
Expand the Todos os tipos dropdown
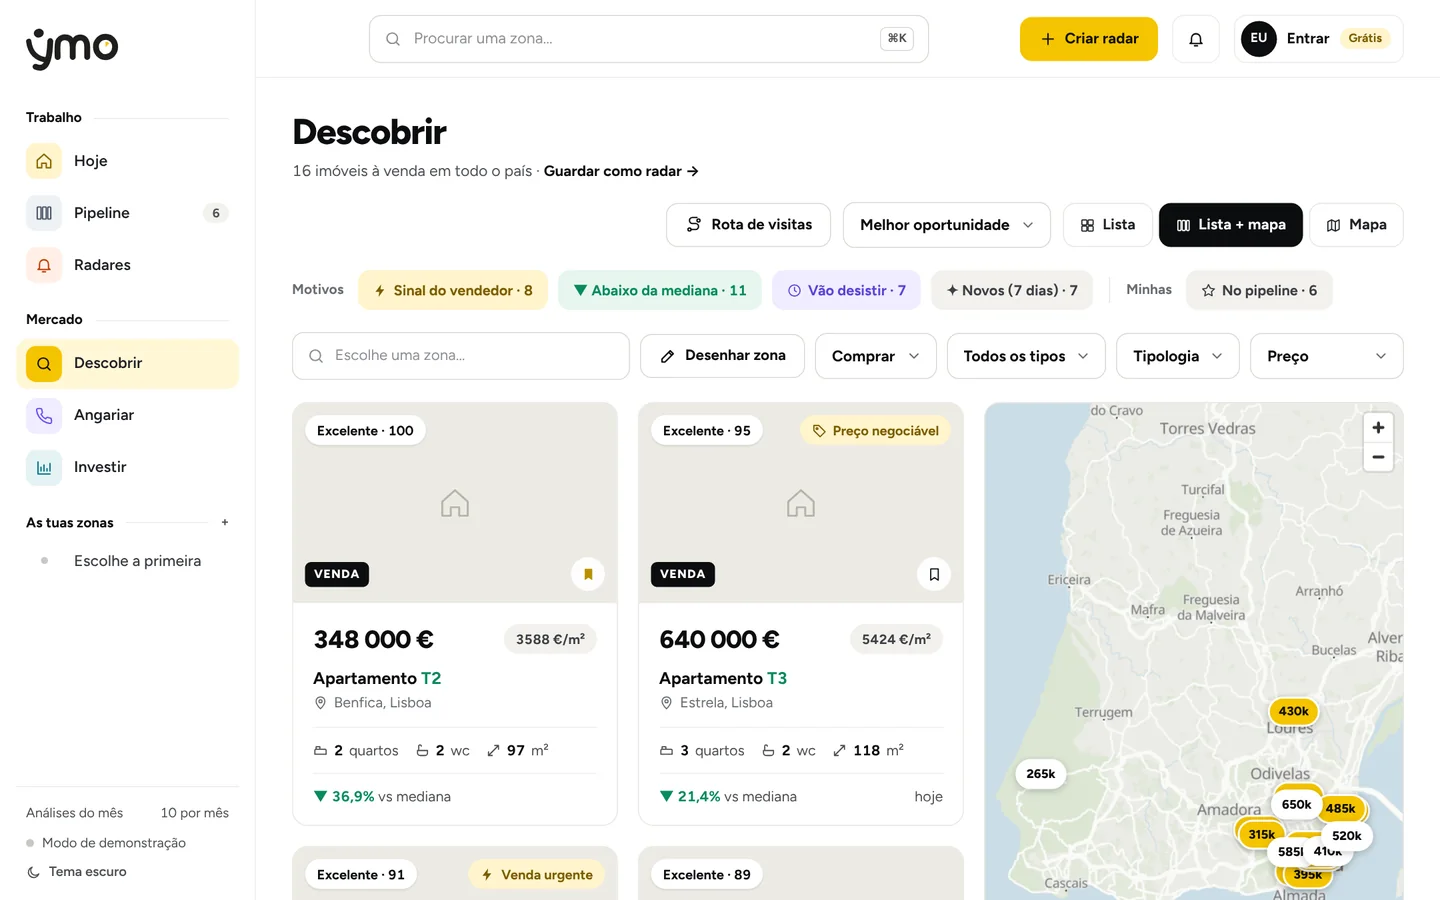(x=1026, y=356)
